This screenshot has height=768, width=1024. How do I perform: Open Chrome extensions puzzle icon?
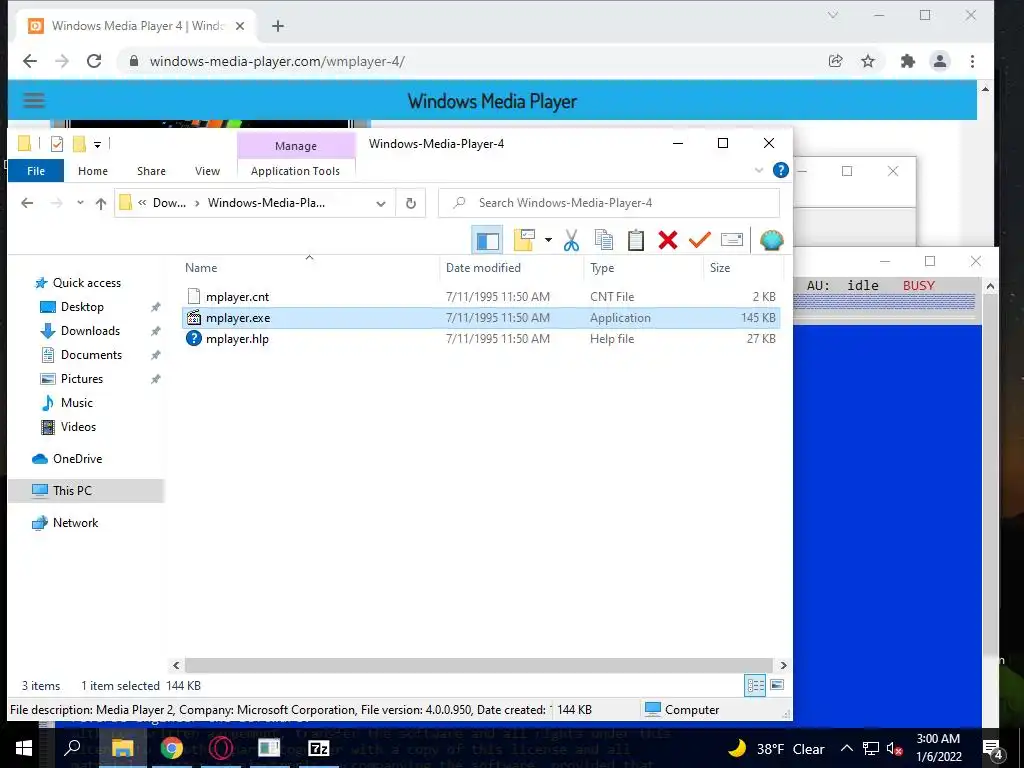pos(908,61)
